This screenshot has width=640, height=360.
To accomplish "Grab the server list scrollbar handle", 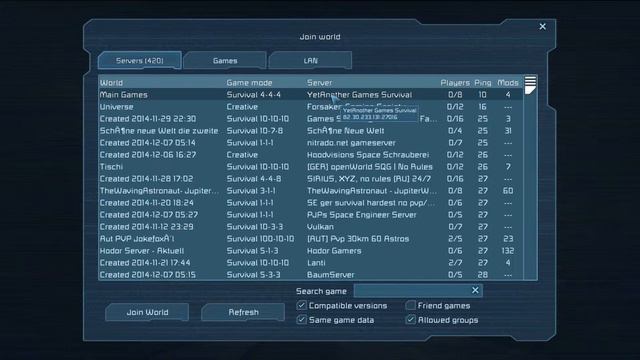I will (x=530, y=85).
